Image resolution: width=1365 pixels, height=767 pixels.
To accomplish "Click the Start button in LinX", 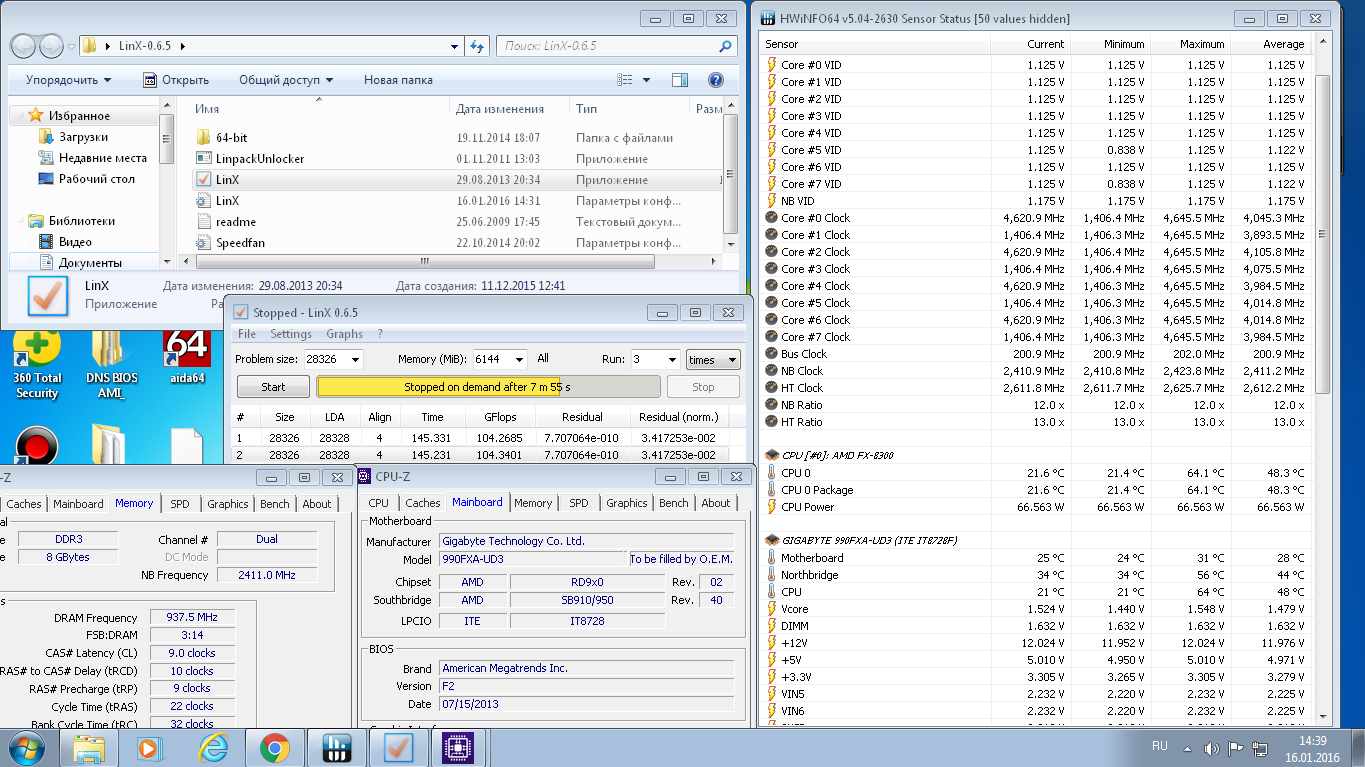I will [273, 387].
